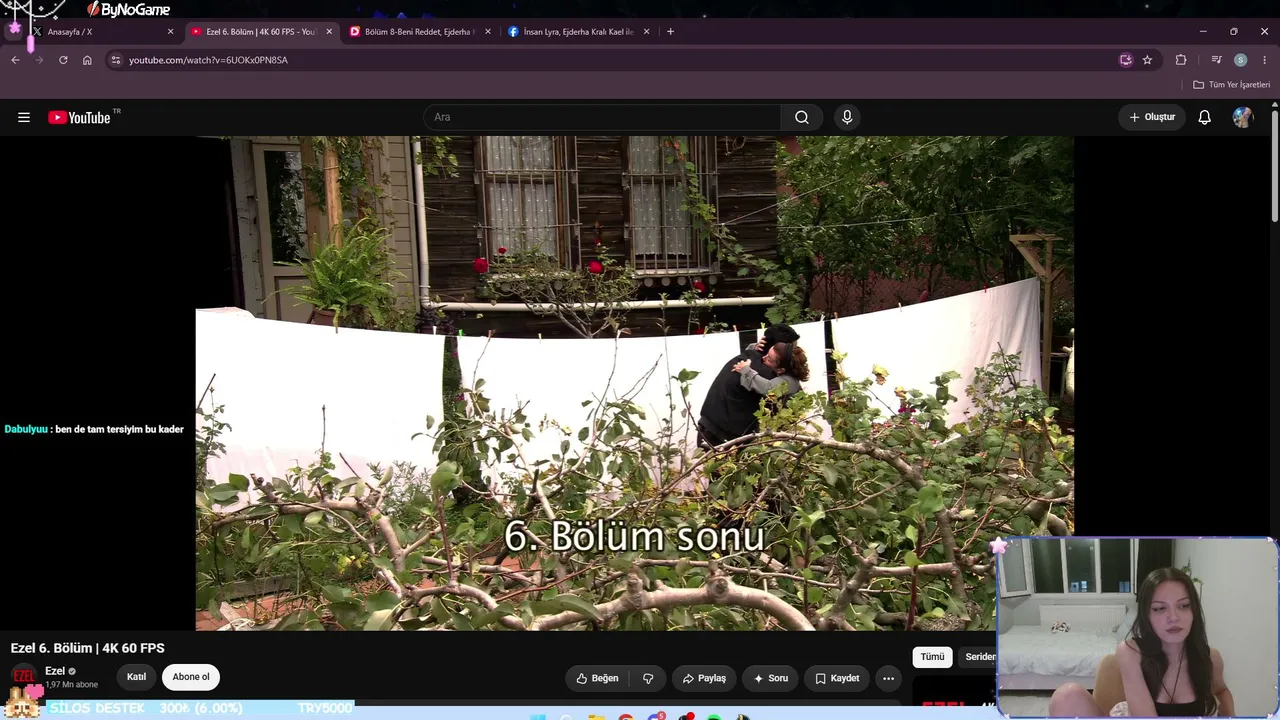Click the browser home icon
Image resolution: width=1280 pixels, height=720 pixels.
point(87,60)
